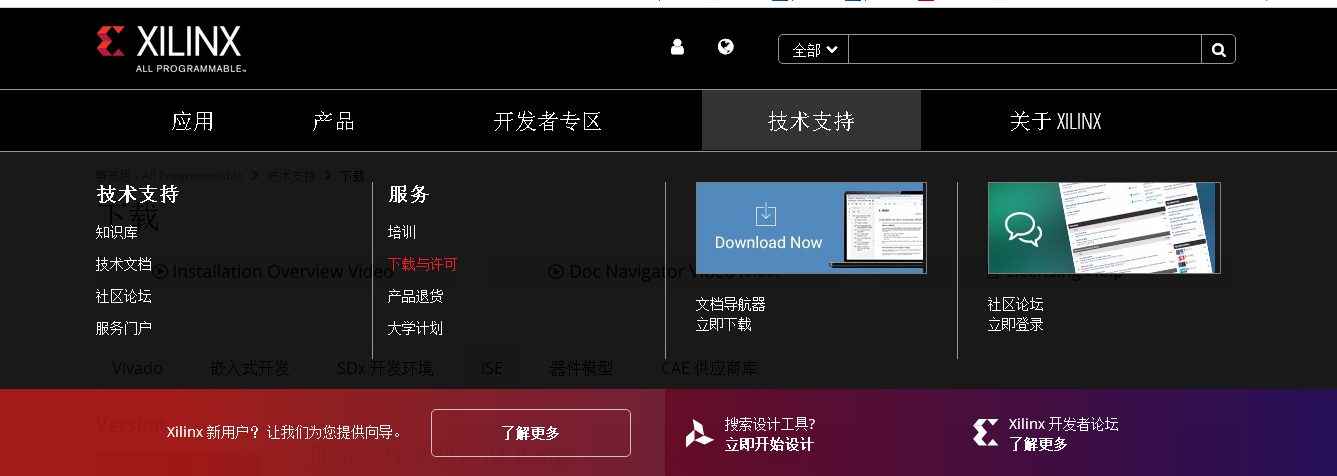Click the 技术支持 column heading
The image size is (1337, 476).
(138, 194)
